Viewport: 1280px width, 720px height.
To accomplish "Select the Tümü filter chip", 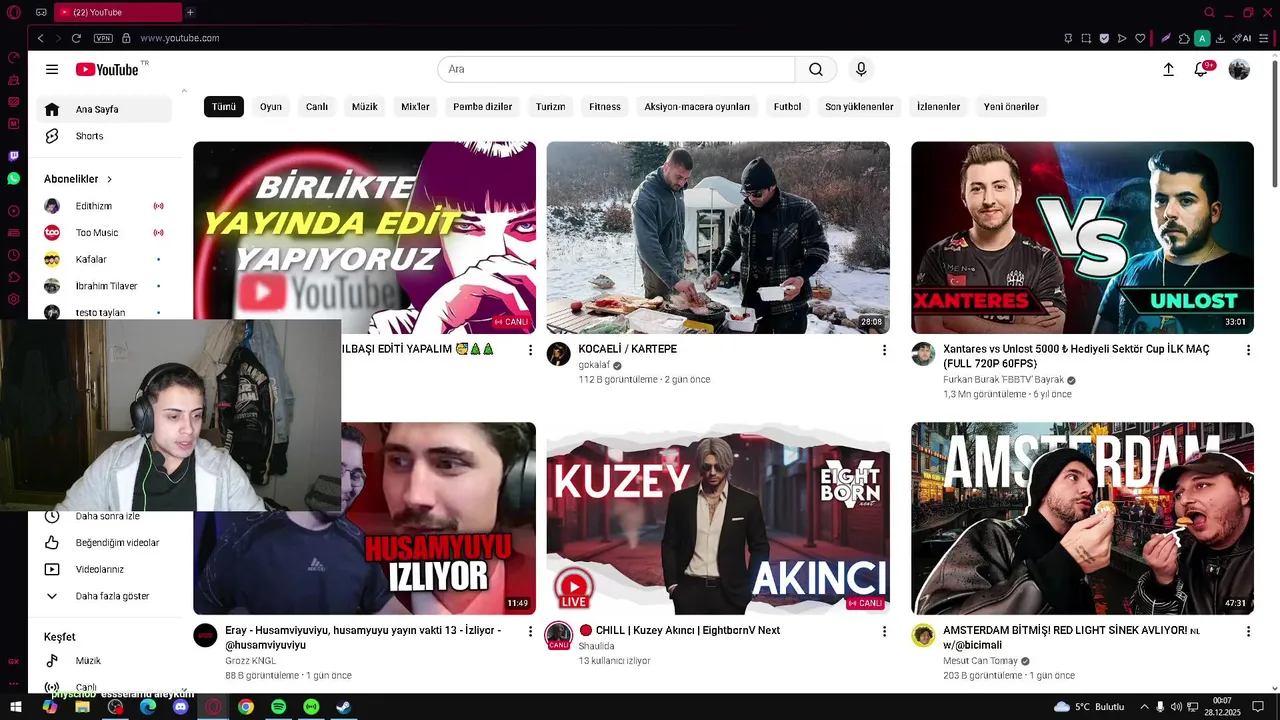I will [224, 106].
